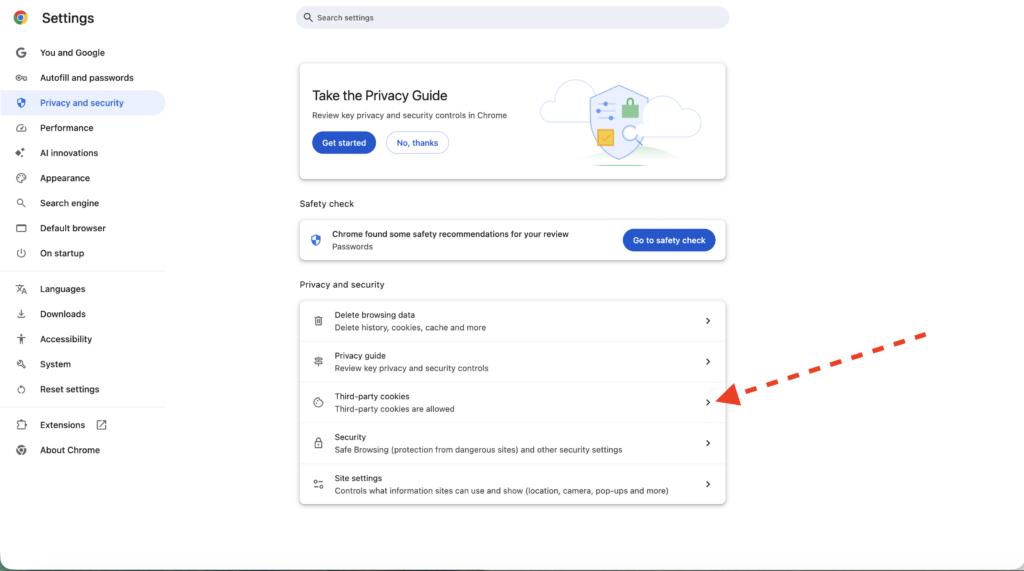The width and height of the screenshot is (1024, 571).
Task: Dismiss Privacy Guide with No, thanks
Action: pos(417,142)
